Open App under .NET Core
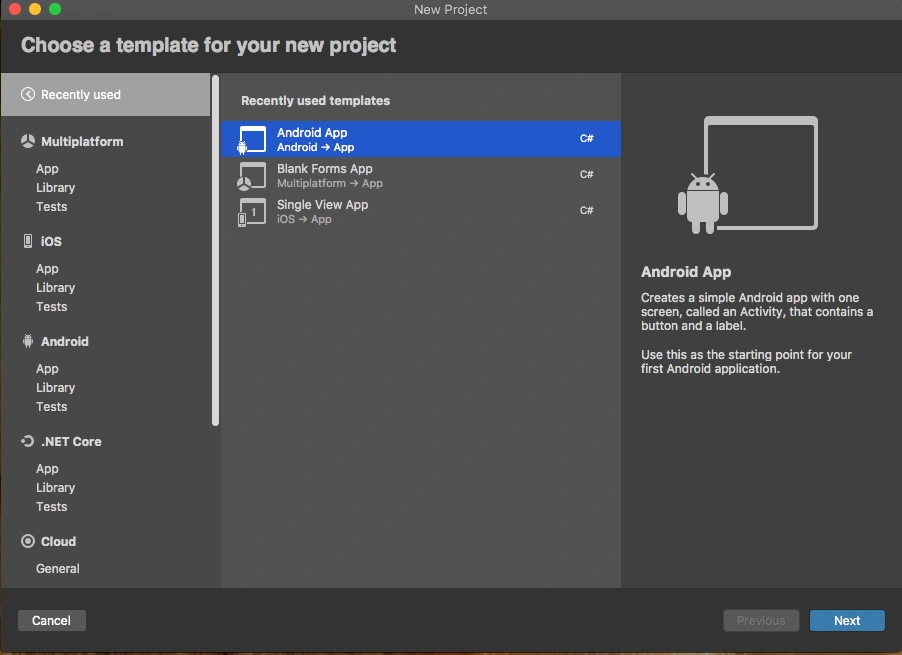902x655 pixels. 47,469
